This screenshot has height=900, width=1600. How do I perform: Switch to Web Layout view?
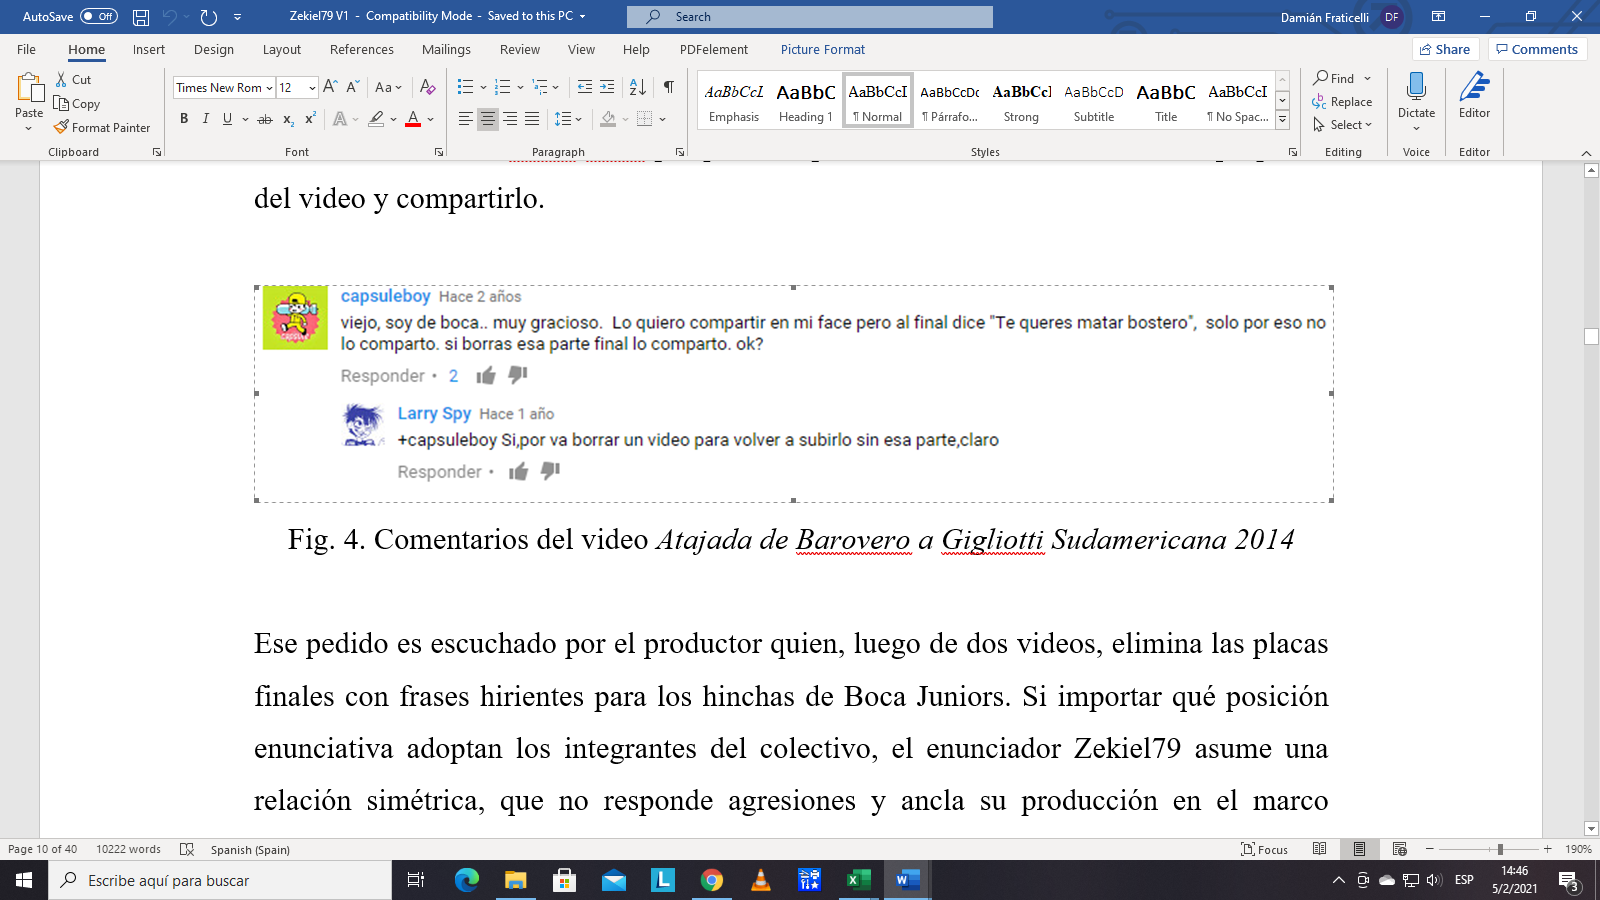tap(1399, 849)
